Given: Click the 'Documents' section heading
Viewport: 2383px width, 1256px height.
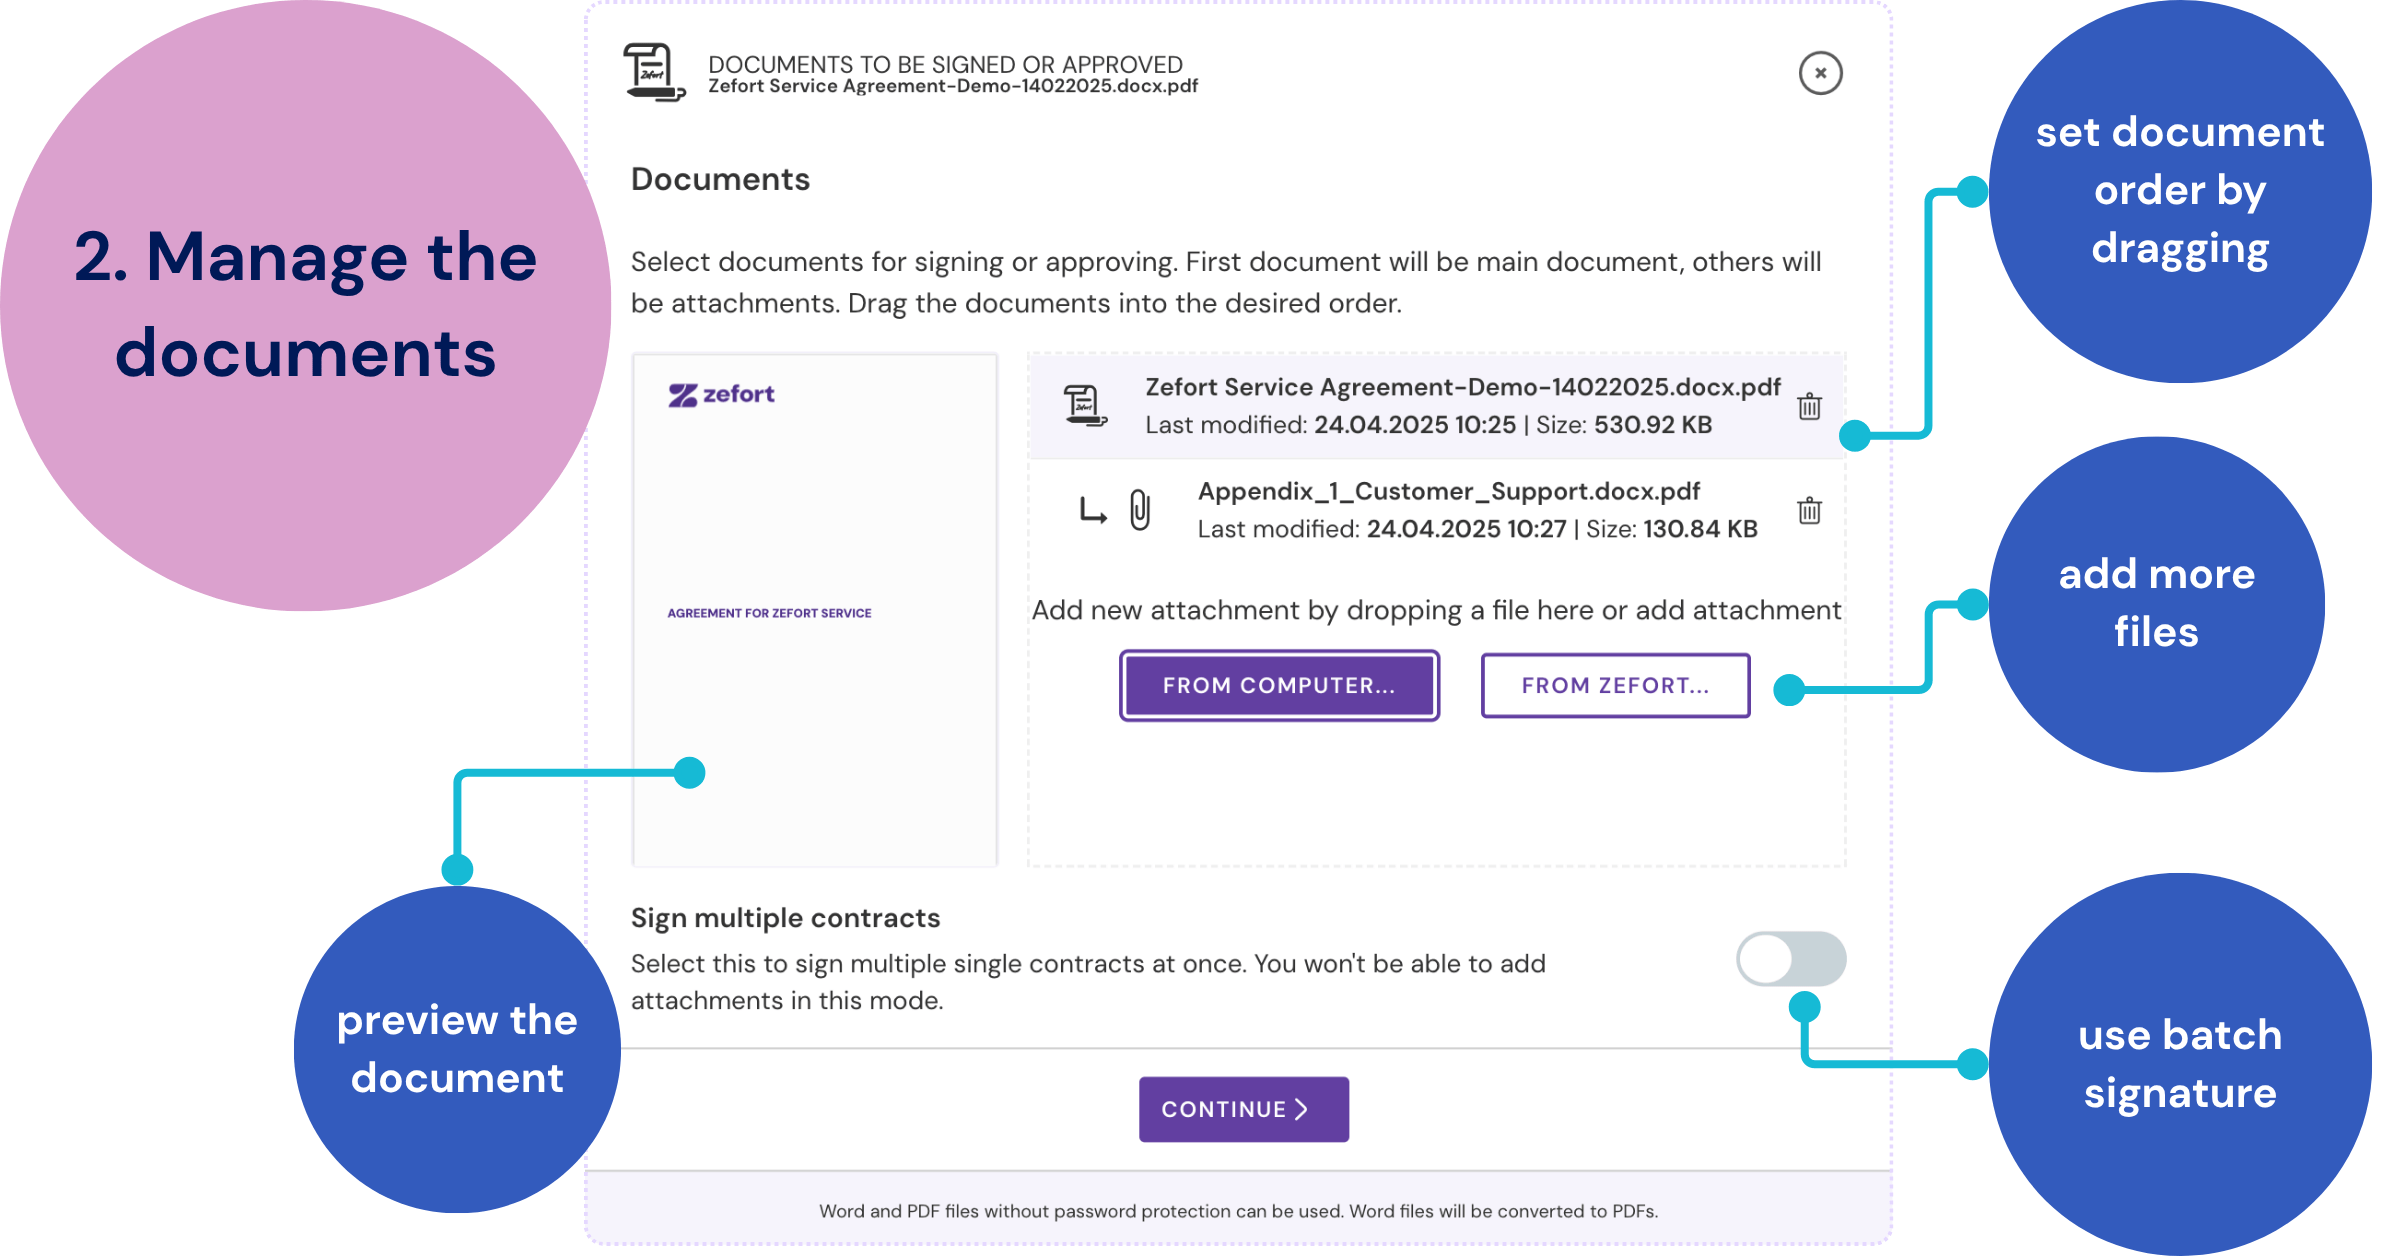Looking at the screenshot, I should coord(720,179).
